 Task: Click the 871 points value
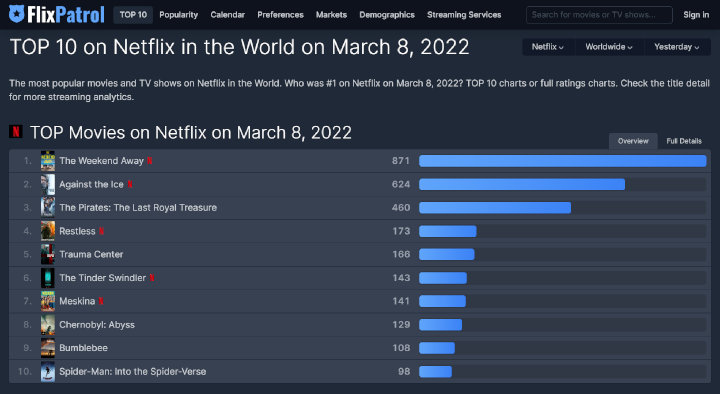point(400,161)
